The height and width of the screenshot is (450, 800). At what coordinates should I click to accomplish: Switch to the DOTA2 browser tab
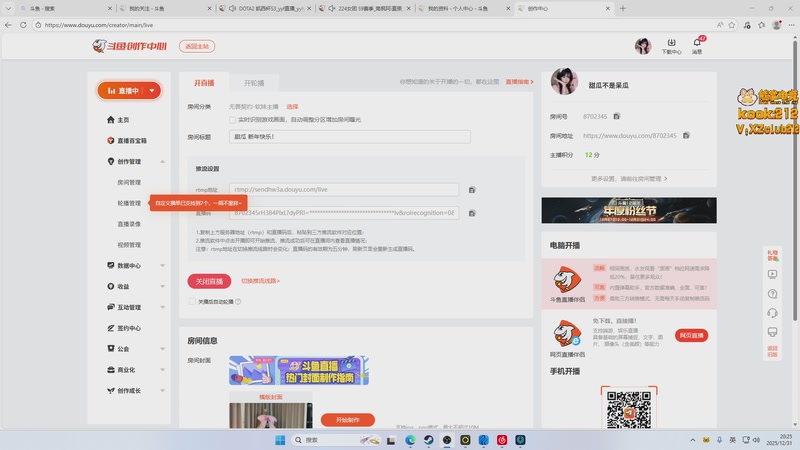coord(264,8)
